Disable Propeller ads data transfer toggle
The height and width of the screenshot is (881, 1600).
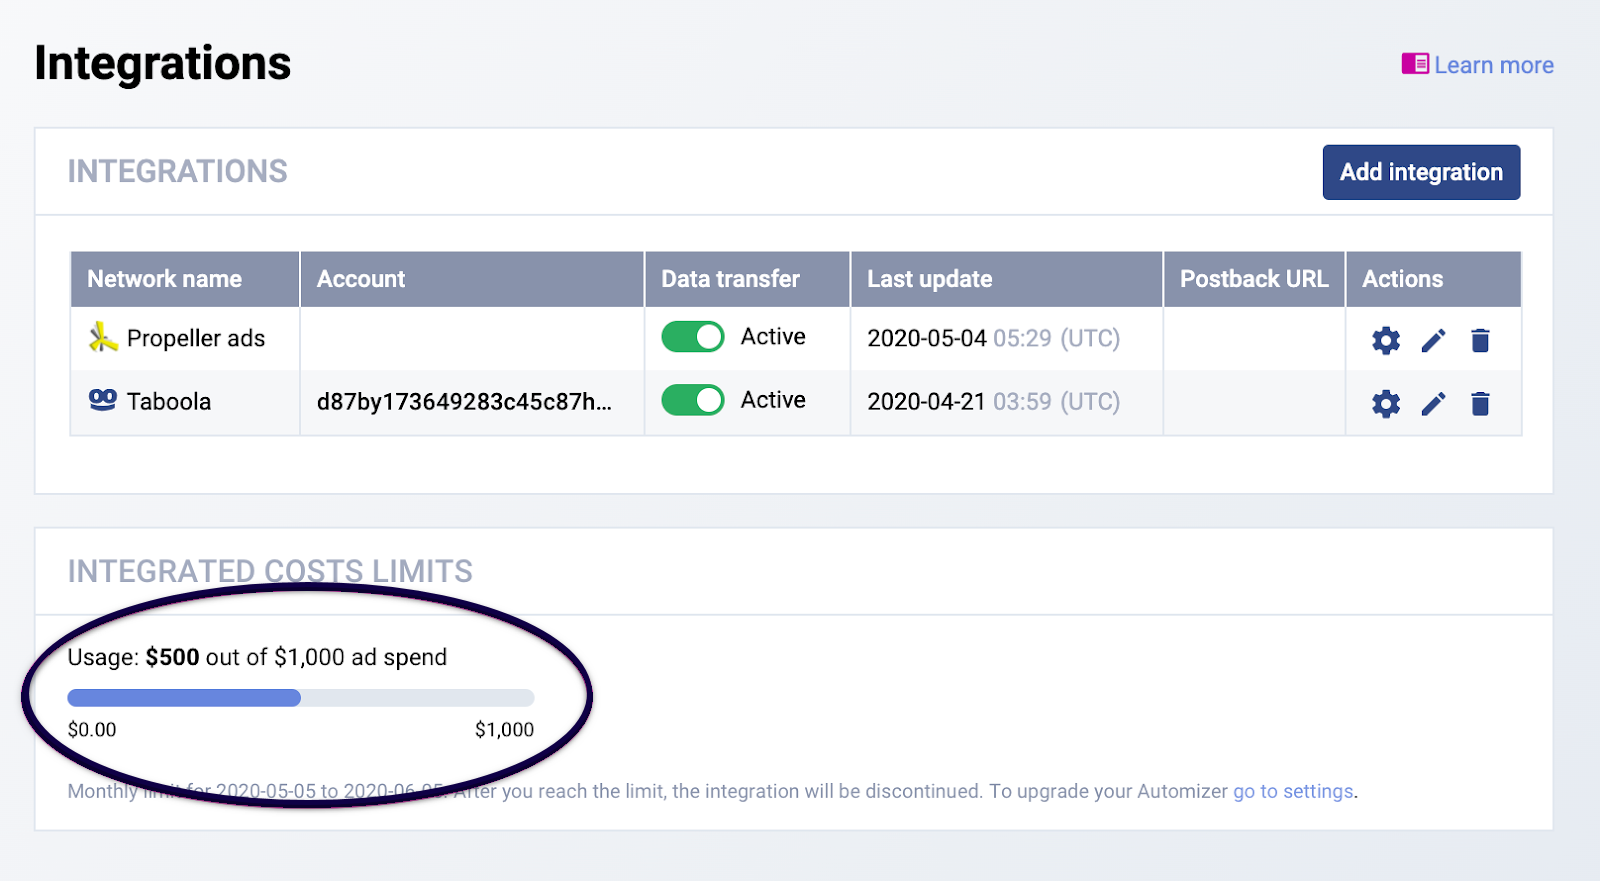[692, 337]
